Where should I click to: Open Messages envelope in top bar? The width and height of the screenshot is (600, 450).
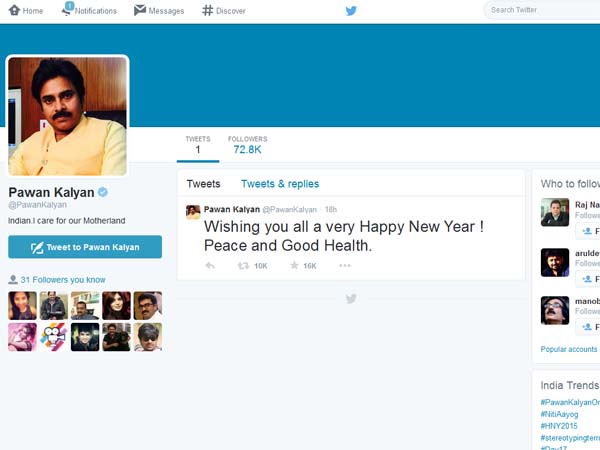tap(141, 11)
